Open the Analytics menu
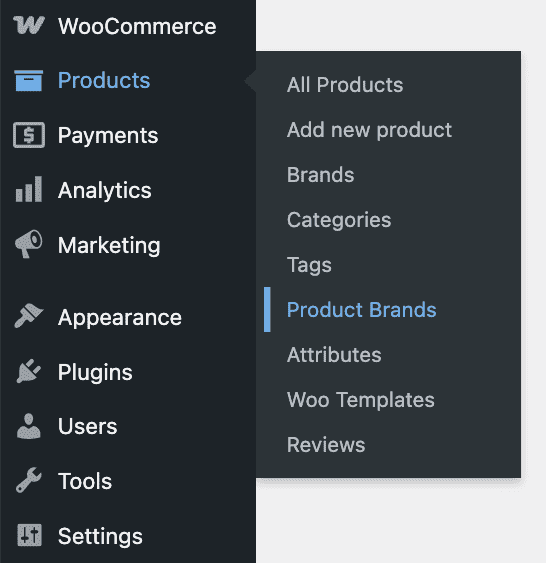Screen dimensions: 546x563 pyautogui.click(x=104, y=190)
